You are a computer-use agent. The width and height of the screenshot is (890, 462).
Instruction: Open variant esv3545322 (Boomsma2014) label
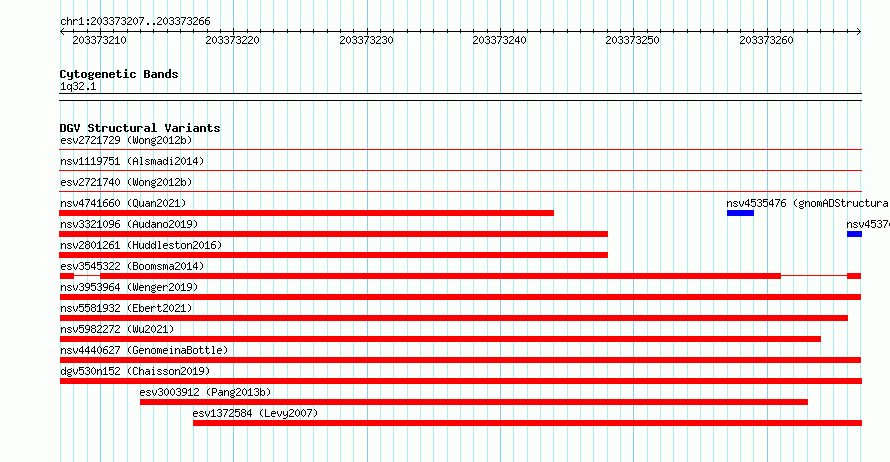point(132,266)
